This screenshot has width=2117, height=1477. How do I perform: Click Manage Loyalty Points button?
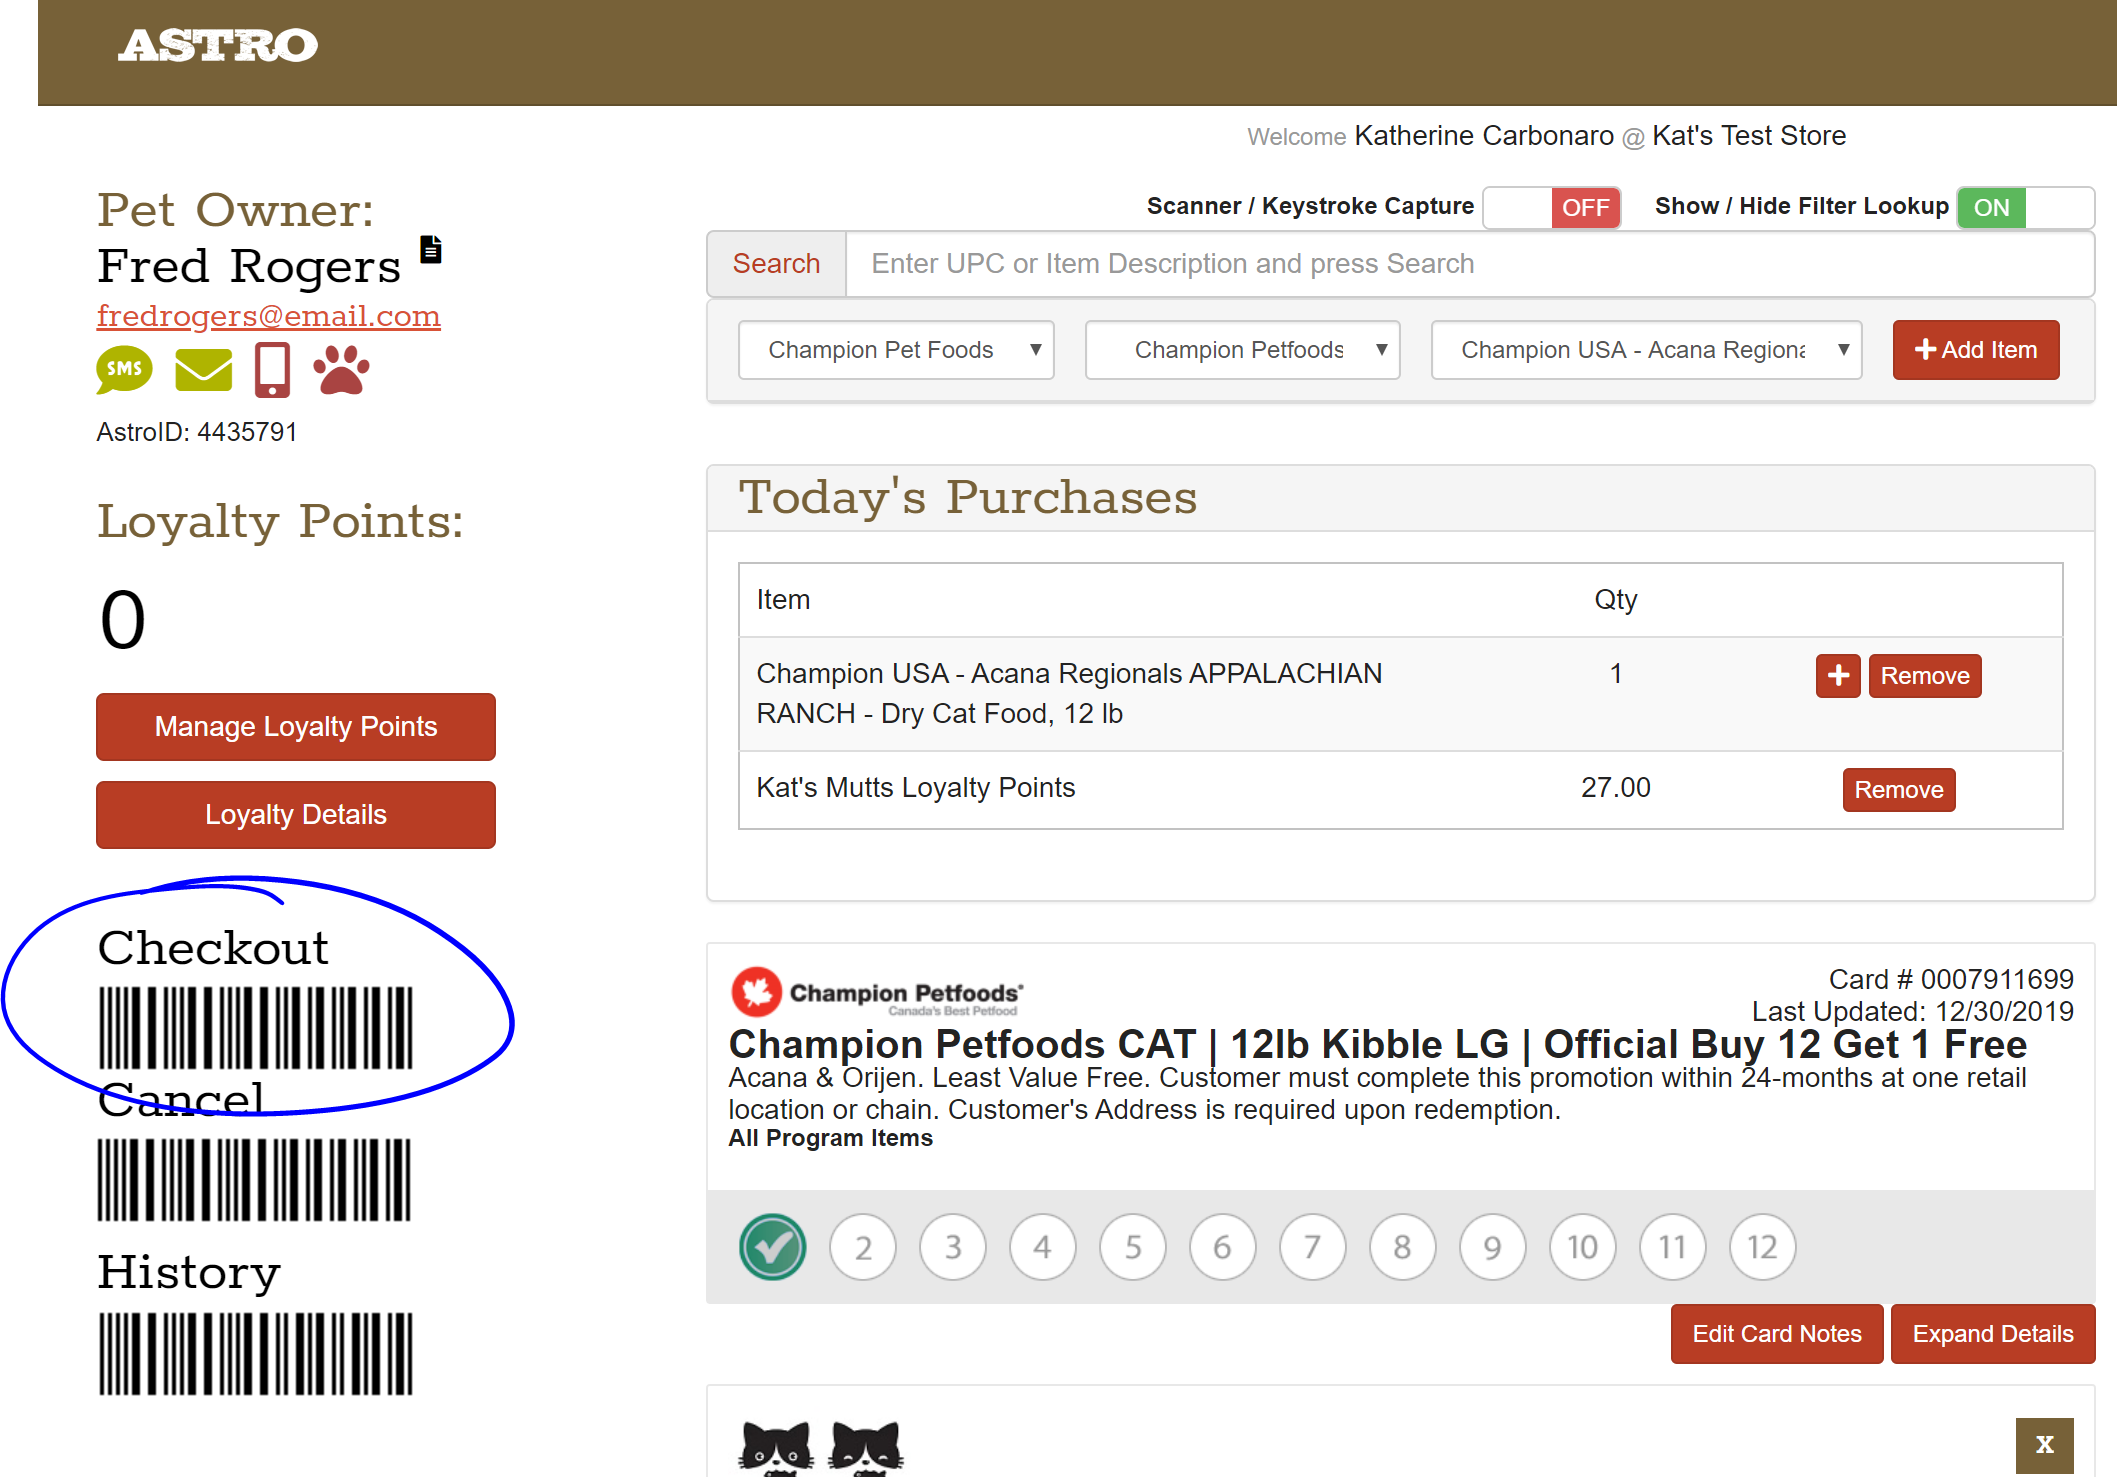[x=296, y=727]
